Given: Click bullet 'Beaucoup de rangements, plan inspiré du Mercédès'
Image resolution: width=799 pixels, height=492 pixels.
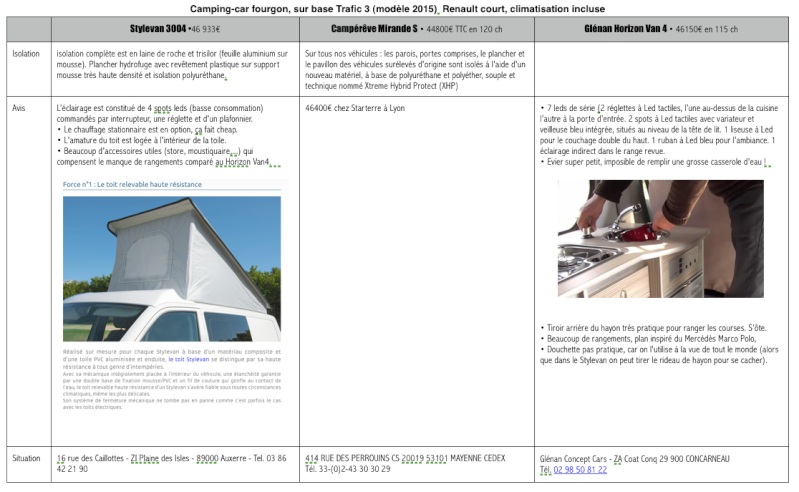Looking at the screenshot, I should tap(648, 339).
